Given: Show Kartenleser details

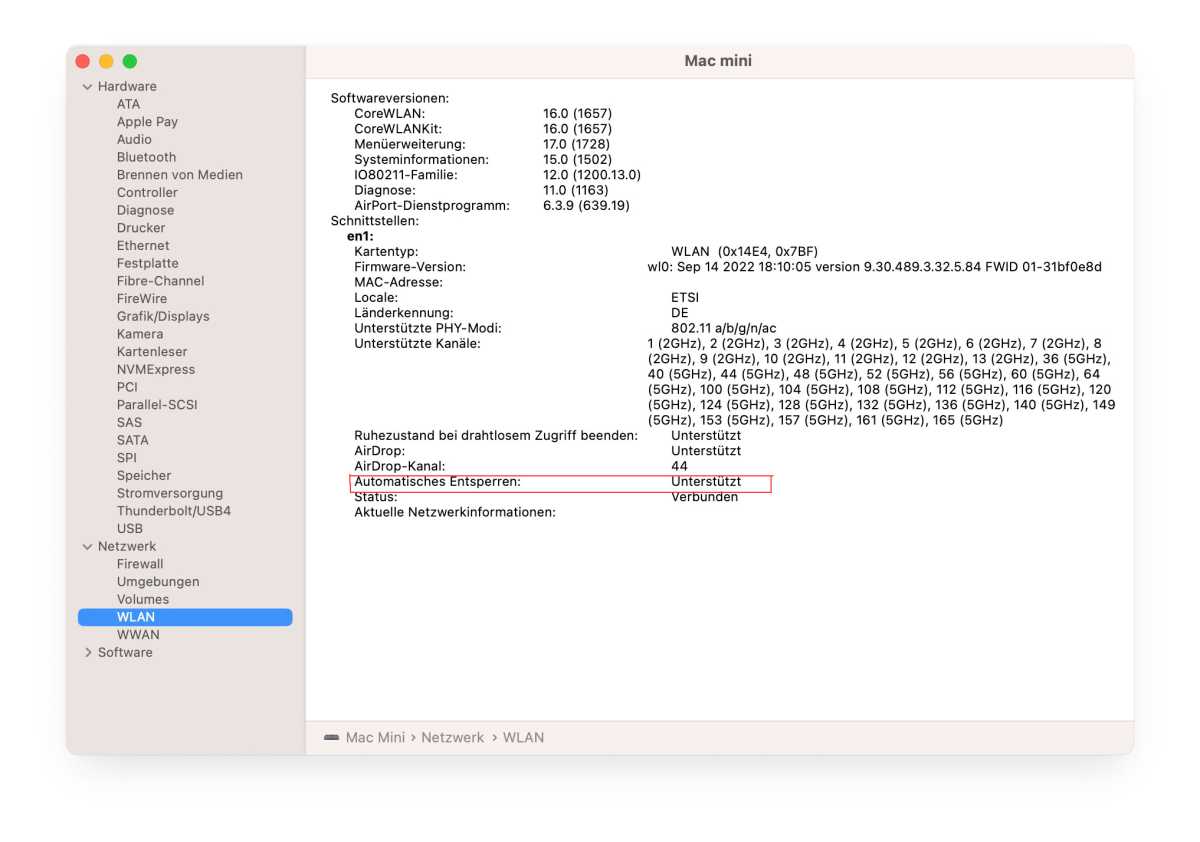Looking at the screenshot, I should coord(151,352).
